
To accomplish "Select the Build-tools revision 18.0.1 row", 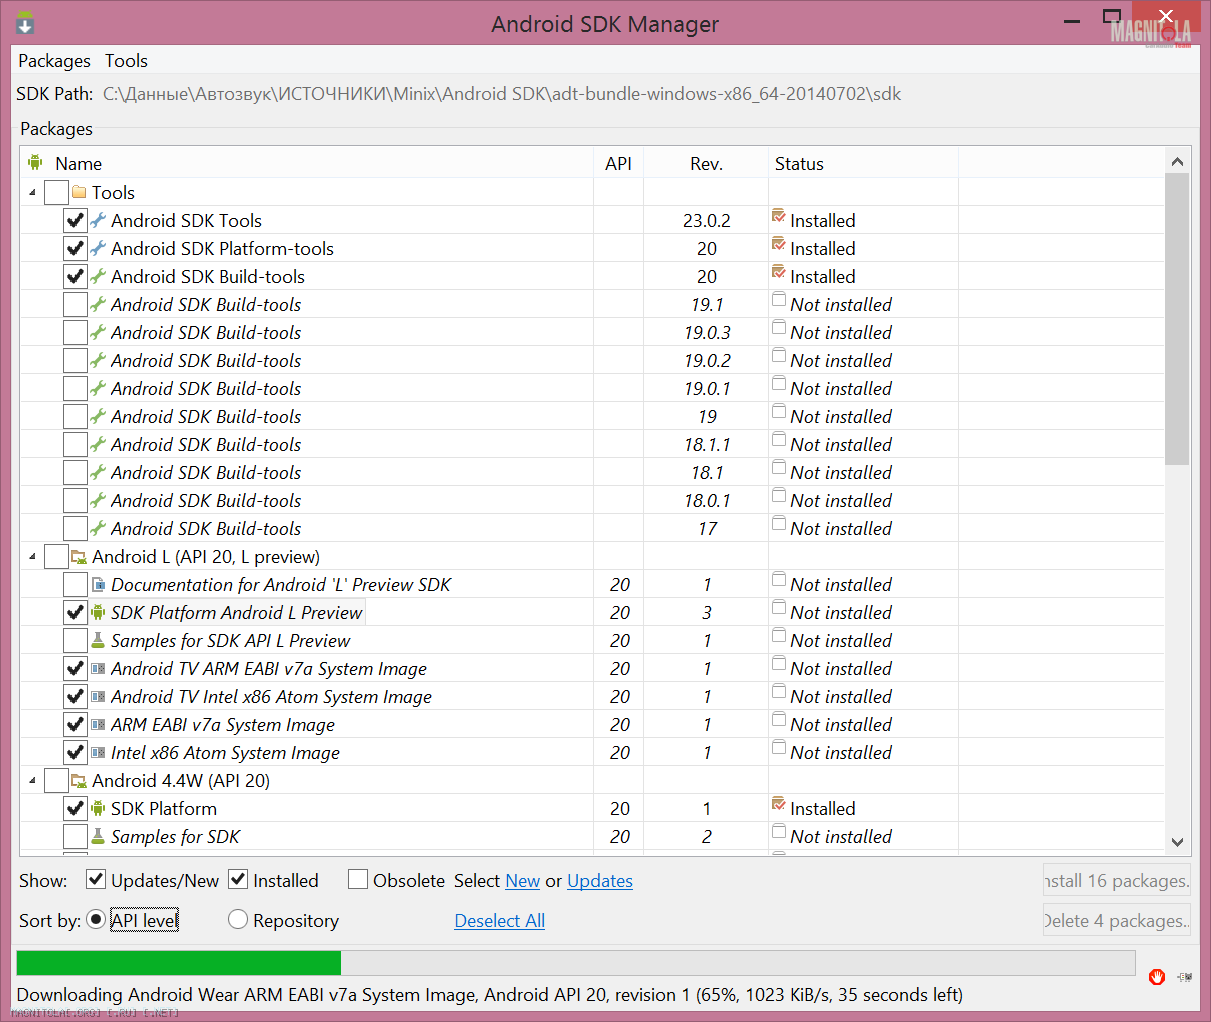I will [592, 500].
